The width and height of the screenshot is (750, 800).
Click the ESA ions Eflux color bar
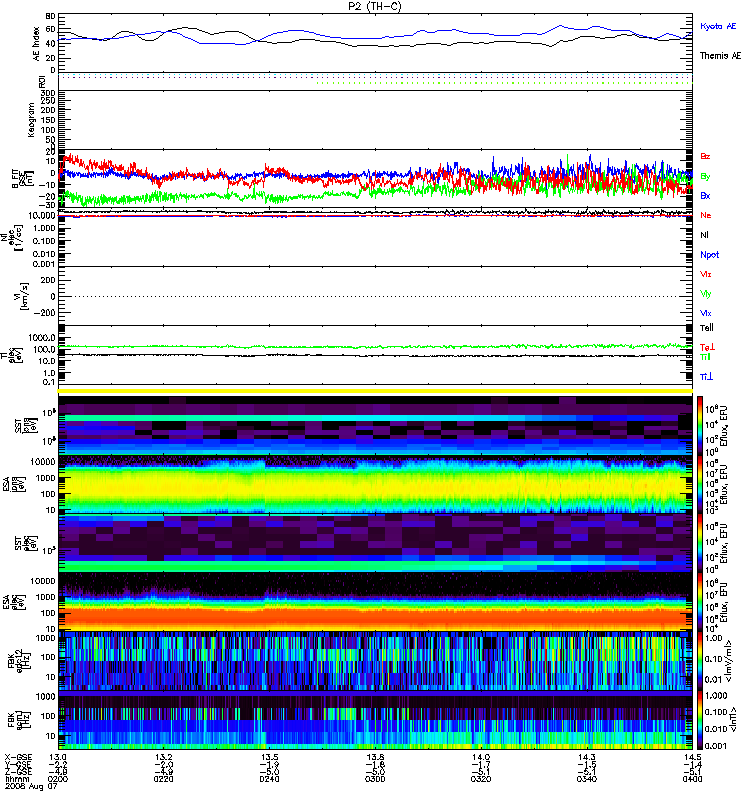click(x=700, y=484)
